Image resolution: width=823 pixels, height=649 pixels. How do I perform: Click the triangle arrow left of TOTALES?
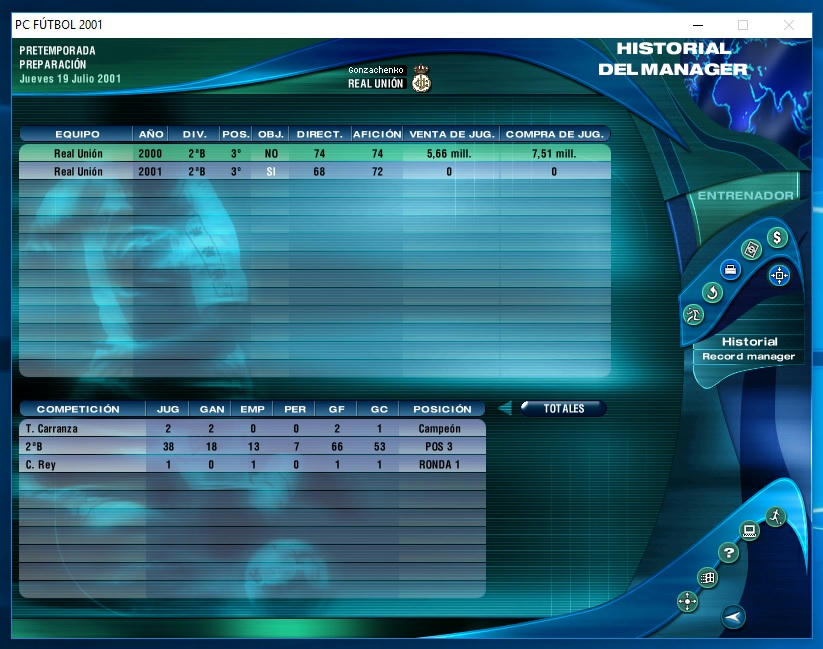pos(505,408)
